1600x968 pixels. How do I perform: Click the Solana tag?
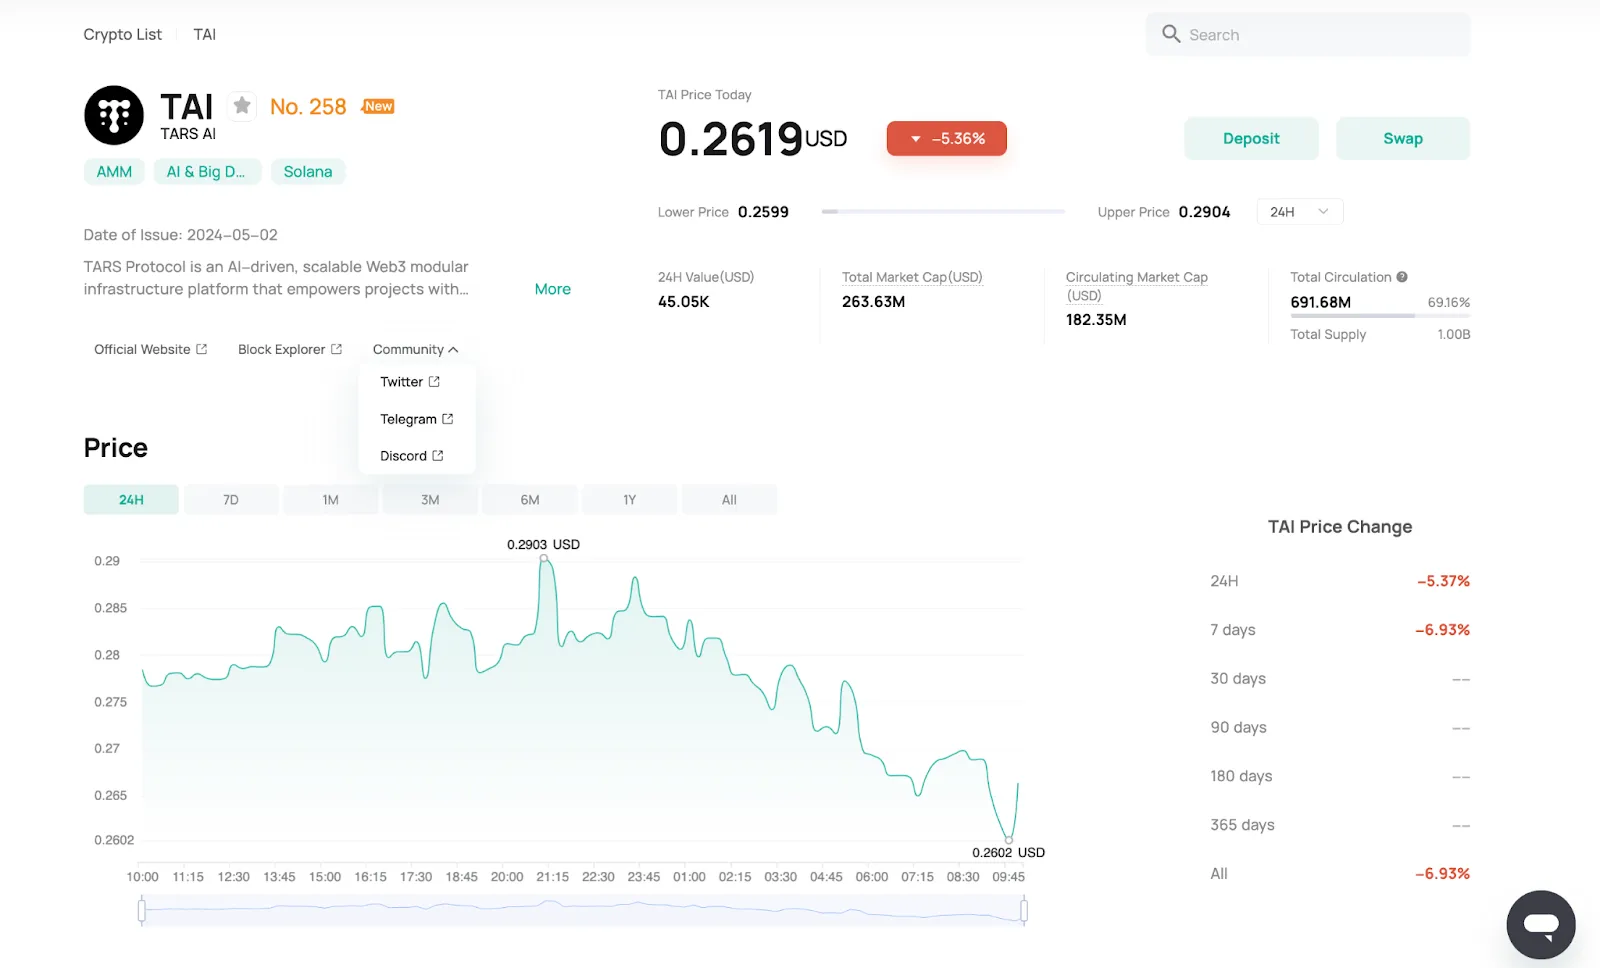tap(308, 172)
